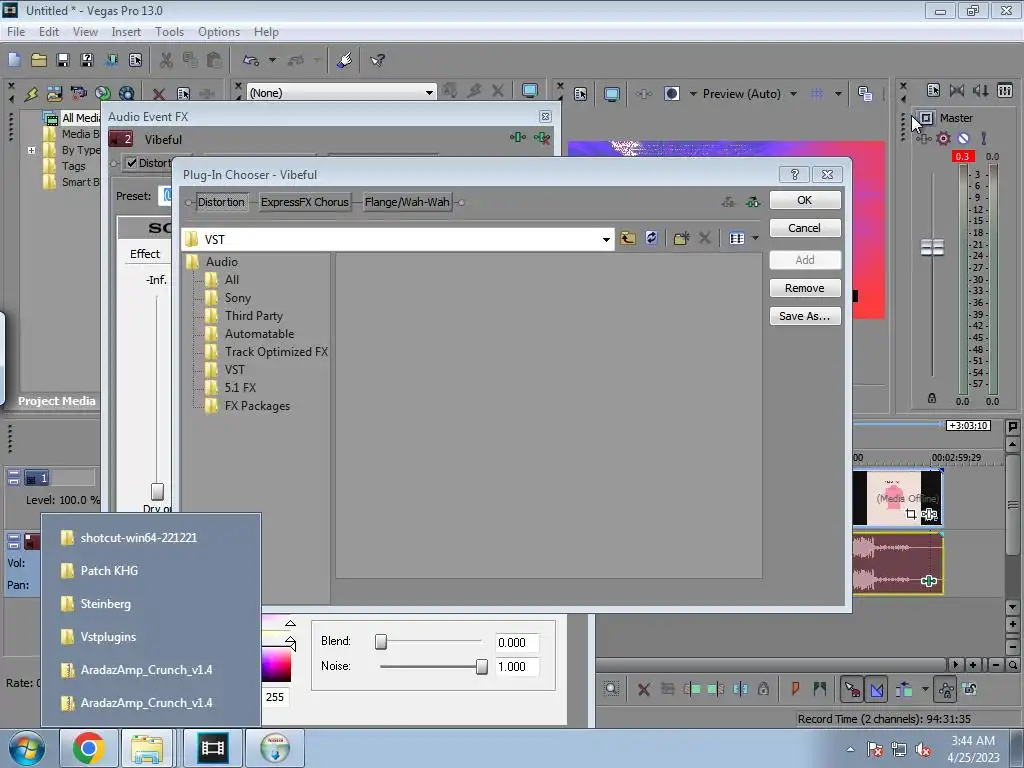Select the Flange/Wah-Wah plug-in in chain

click(x=407, y=202)
